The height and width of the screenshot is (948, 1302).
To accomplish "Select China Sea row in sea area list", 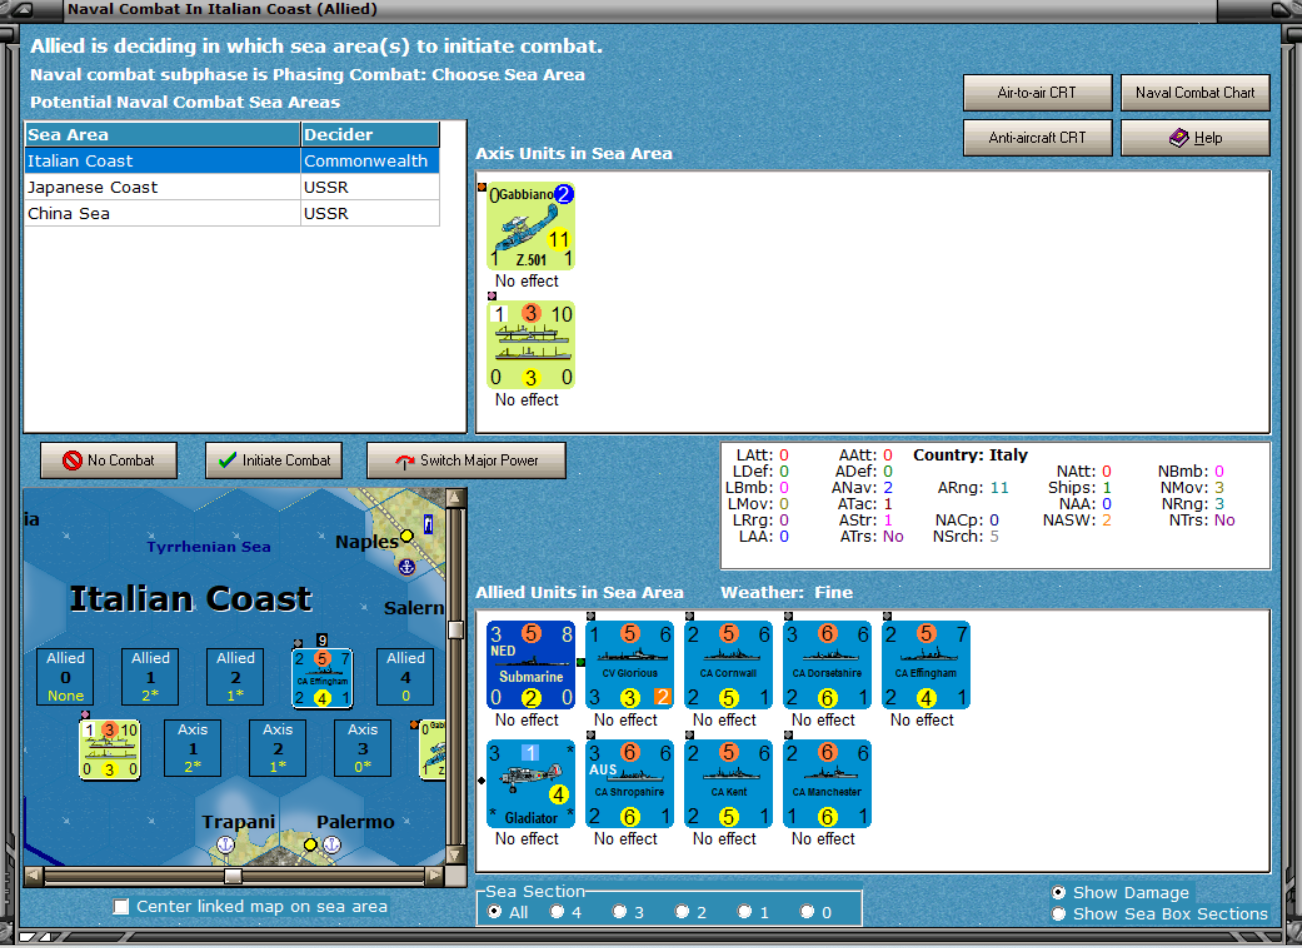I will point(232,213).
